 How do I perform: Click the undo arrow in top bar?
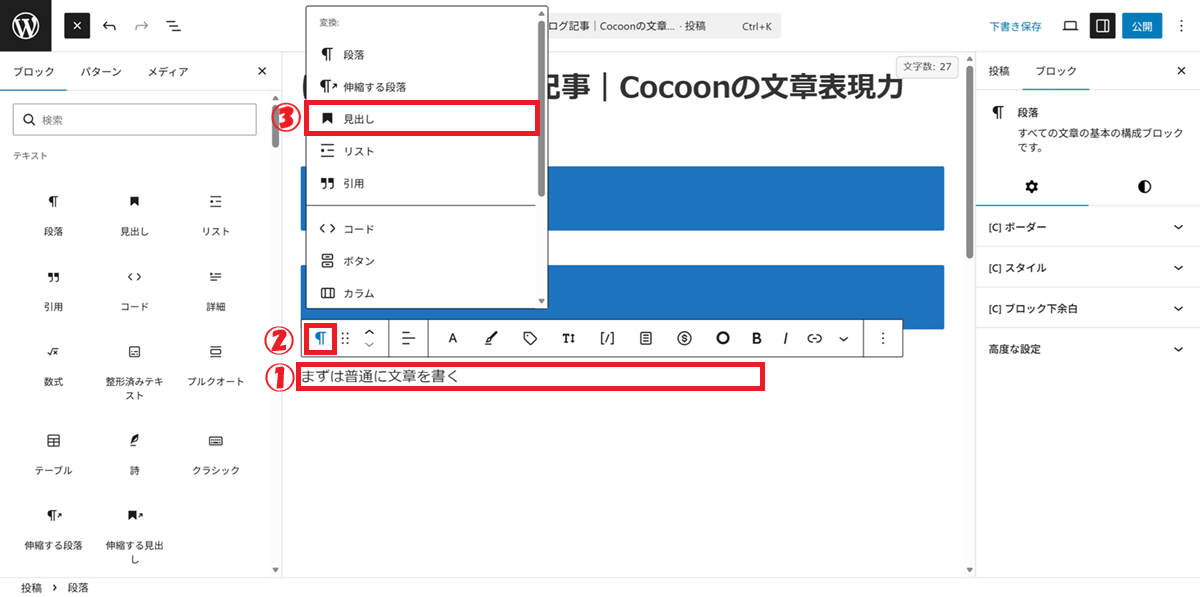tap(110, 26)
